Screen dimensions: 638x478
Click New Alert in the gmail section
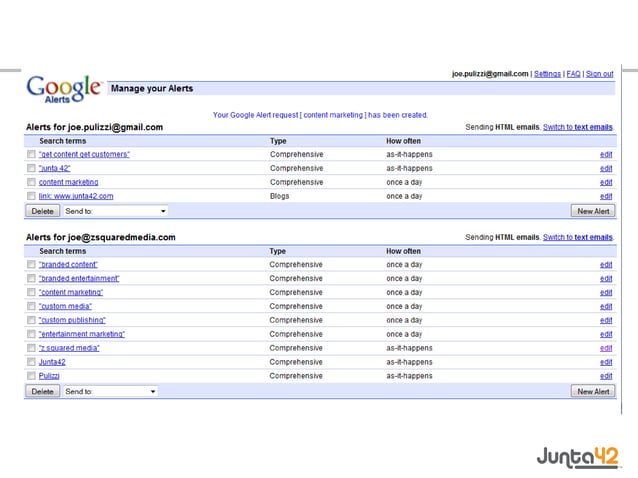[593, 211]
